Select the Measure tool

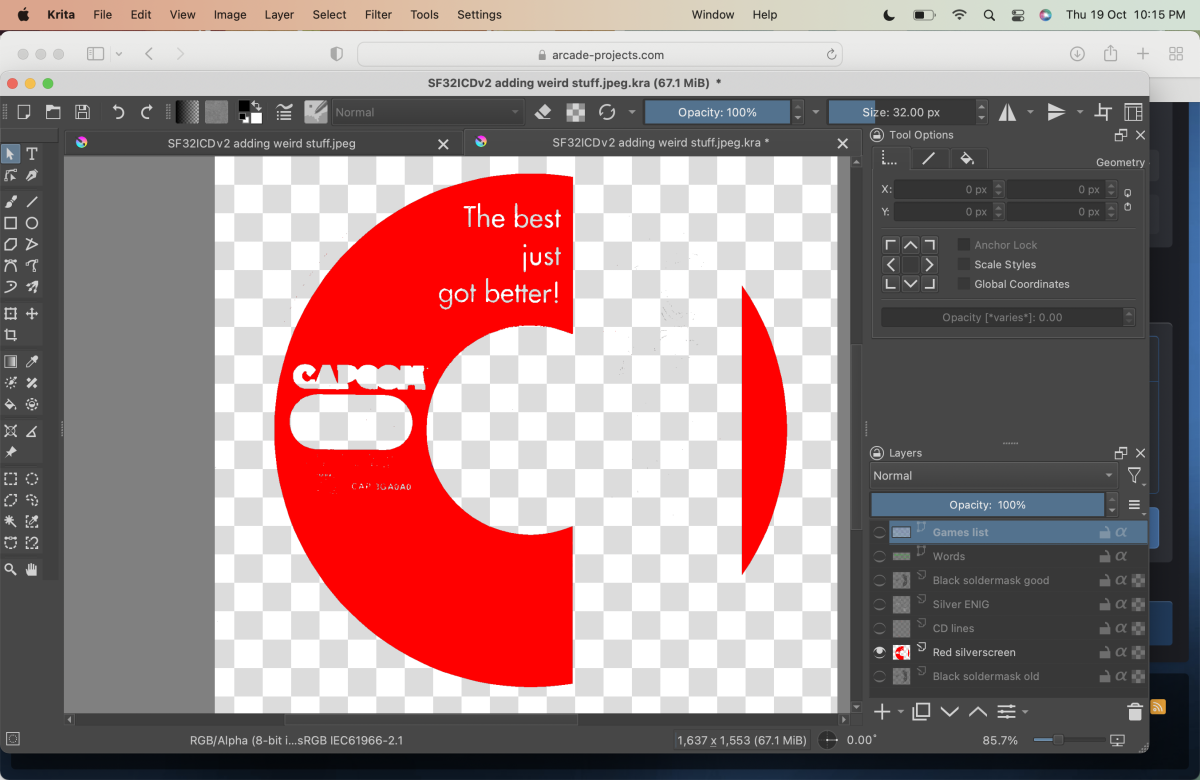coord(32,431)
